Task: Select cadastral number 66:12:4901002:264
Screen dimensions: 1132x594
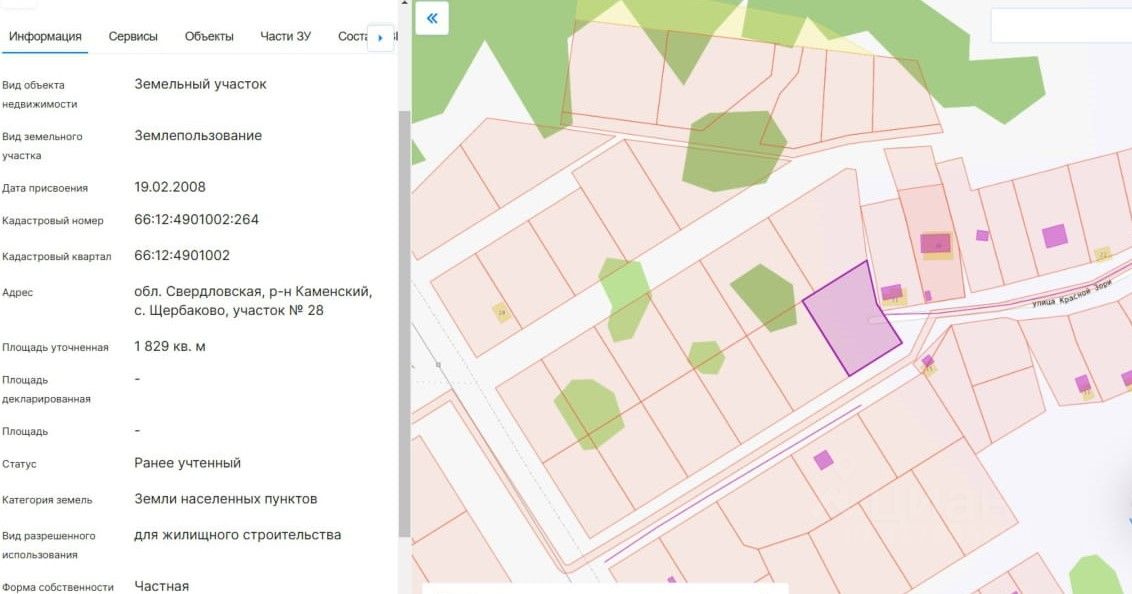Action: tap(196, 219)
